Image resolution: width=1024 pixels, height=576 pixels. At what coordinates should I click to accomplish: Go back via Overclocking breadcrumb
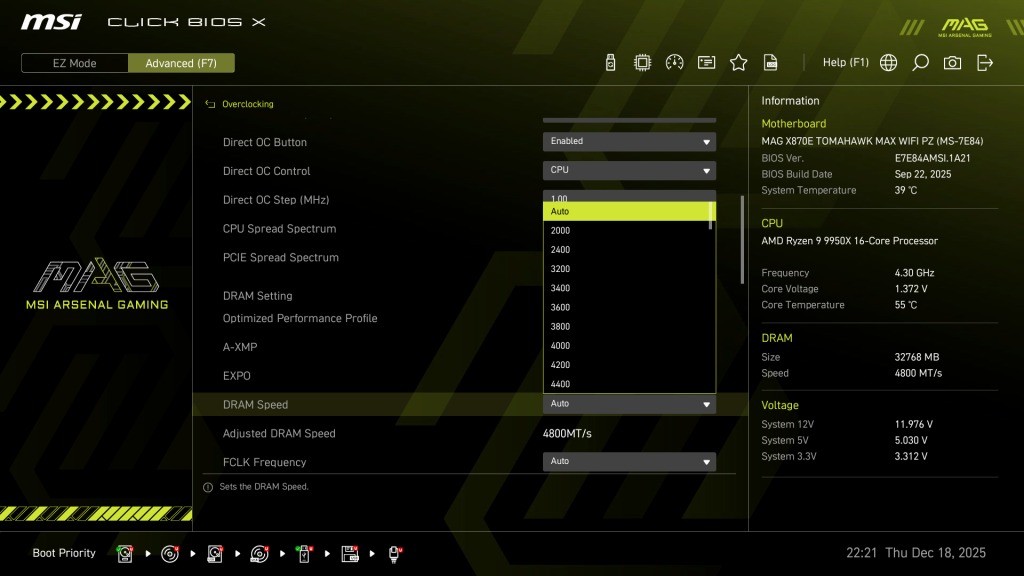[247, 104]
